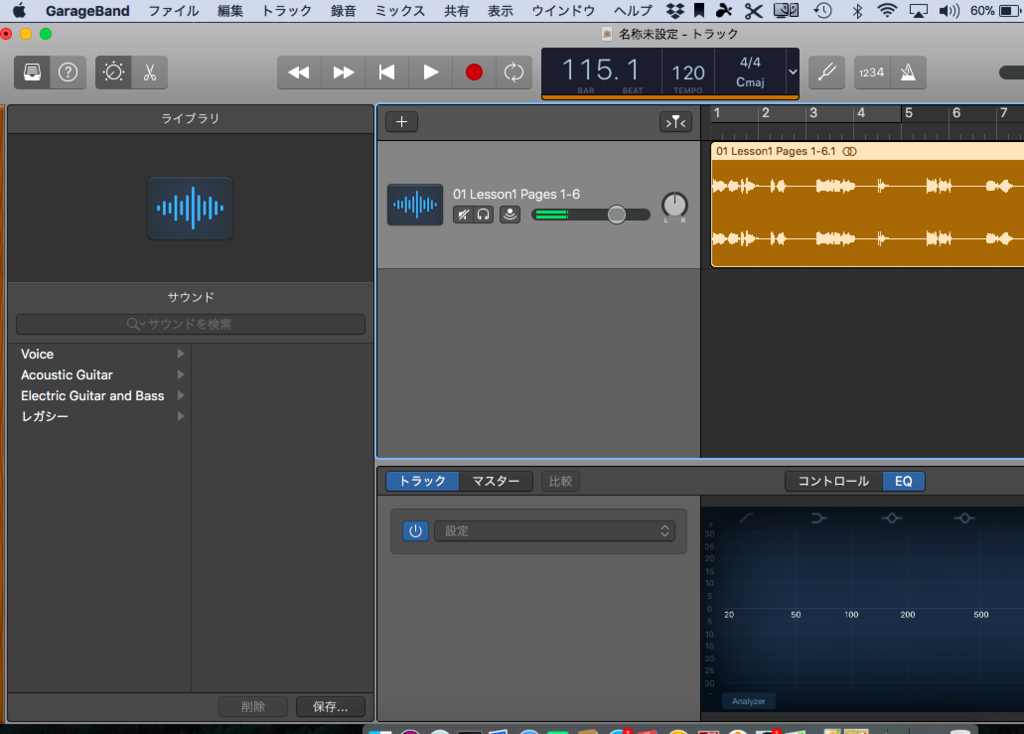Click the track volume slider knob
This screenshot has height=734, width=1024.
[616, 214]
